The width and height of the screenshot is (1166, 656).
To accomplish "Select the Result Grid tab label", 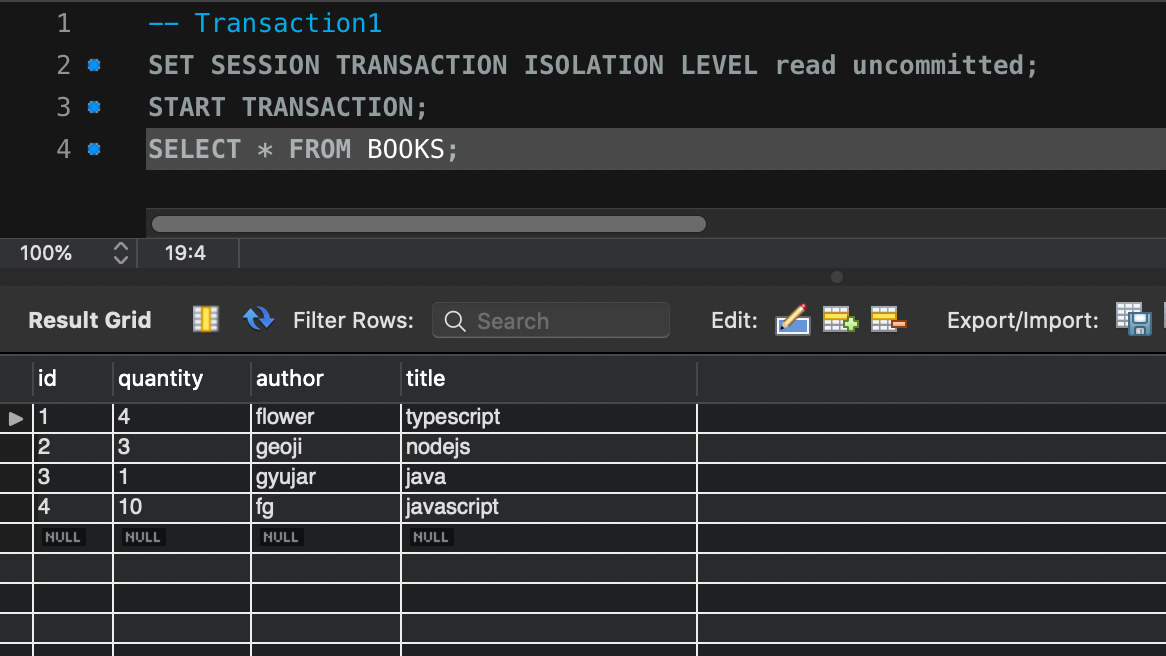I will coord(90,320).
